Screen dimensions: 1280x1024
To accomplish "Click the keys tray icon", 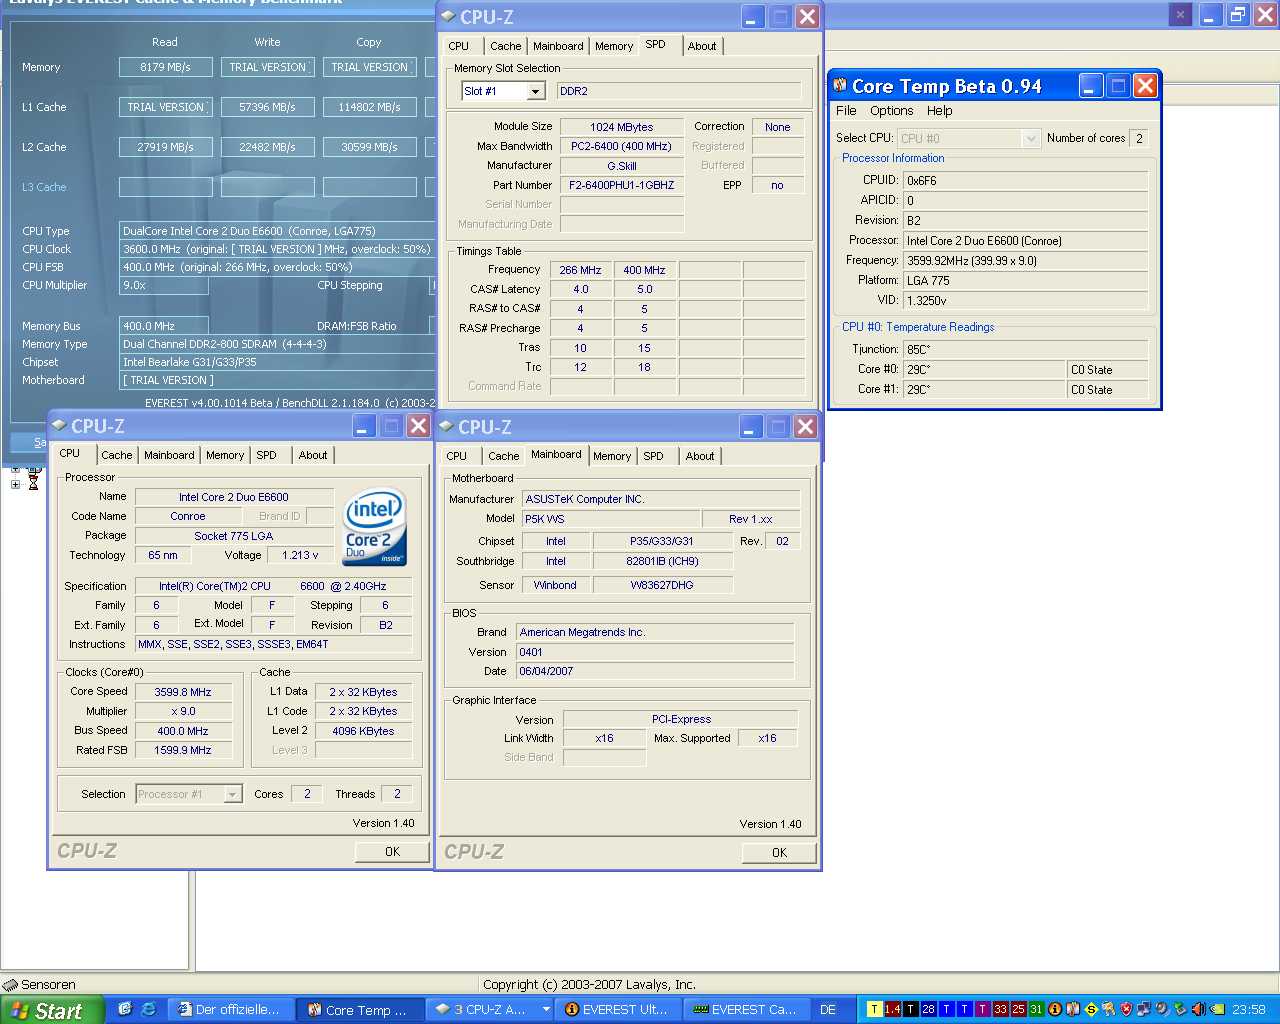I will pyautogui.click(x=1108, y=1010).
